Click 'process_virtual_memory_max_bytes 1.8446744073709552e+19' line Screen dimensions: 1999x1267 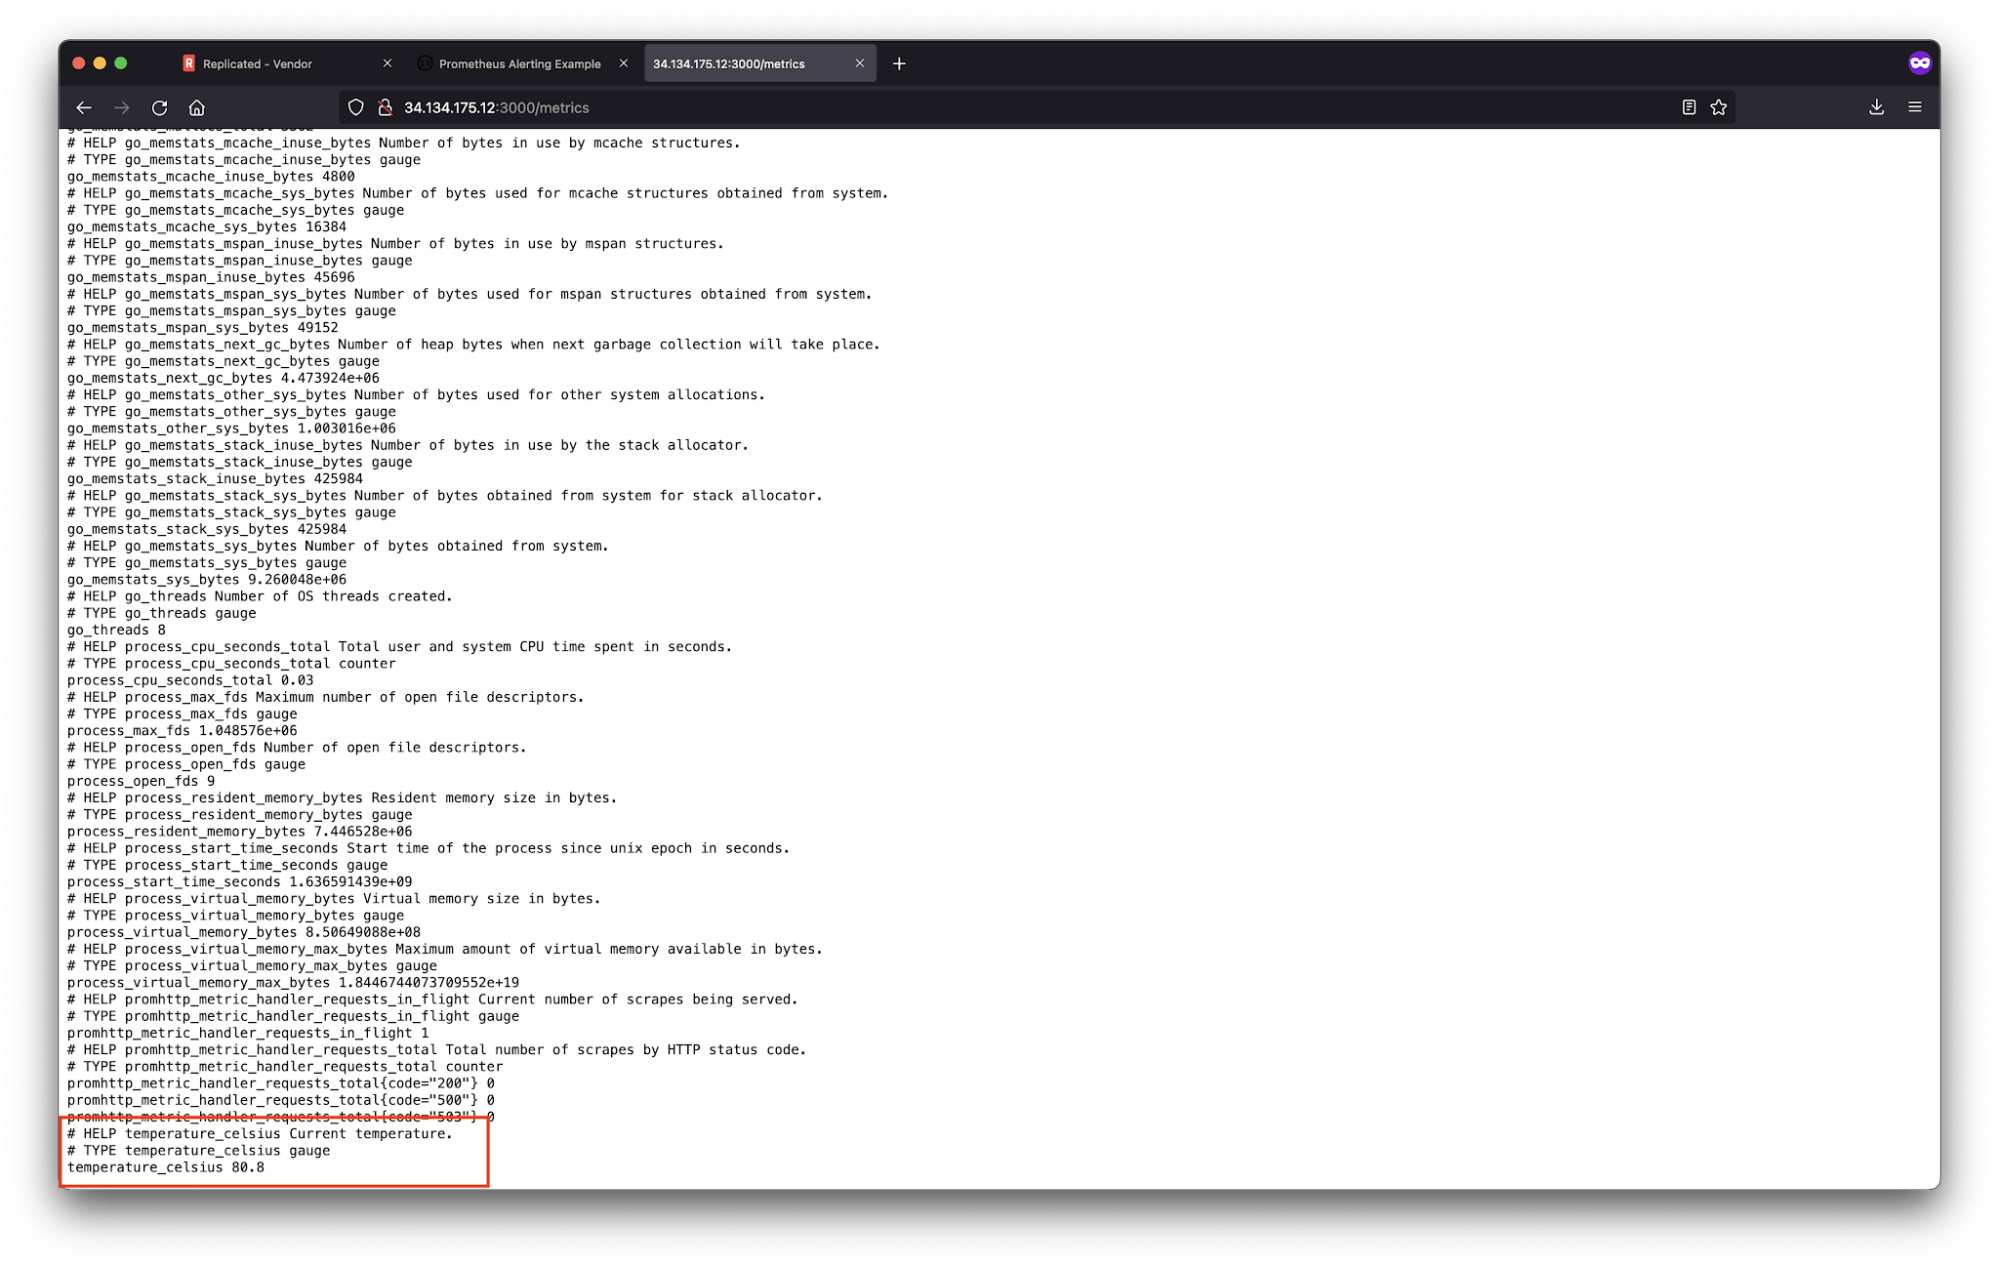[x=293, y=982]
